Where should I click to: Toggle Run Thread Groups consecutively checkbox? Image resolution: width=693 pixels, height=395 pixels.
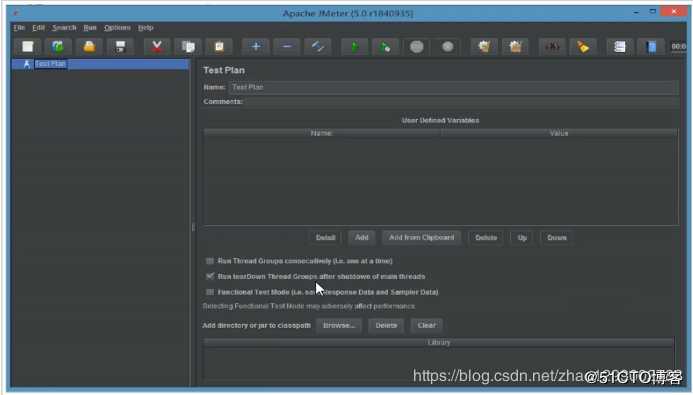click(210, 261)
